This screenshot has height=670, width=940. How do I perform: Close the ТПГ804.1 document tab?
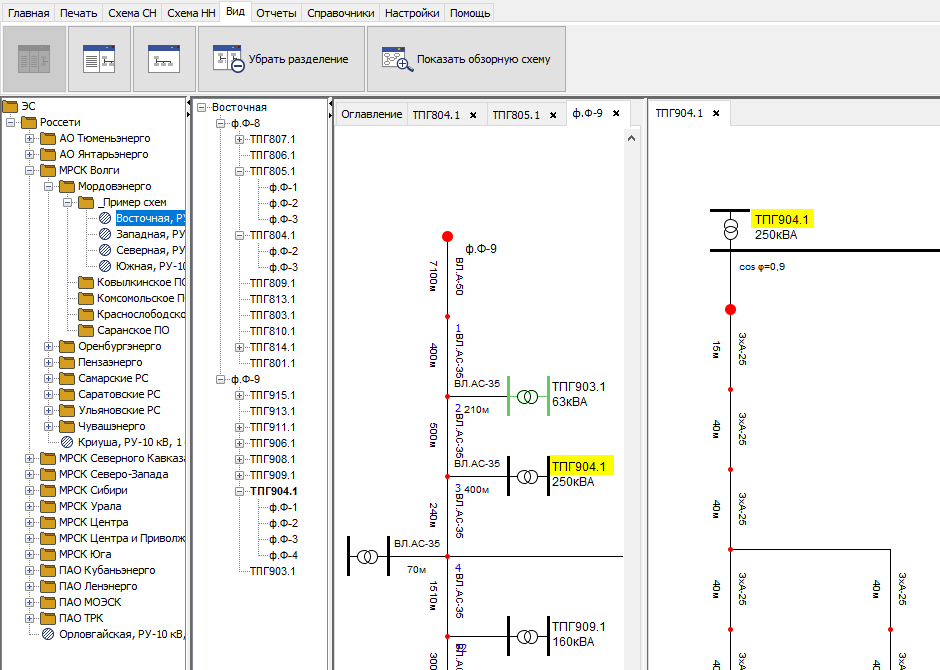tap(473, 115)
